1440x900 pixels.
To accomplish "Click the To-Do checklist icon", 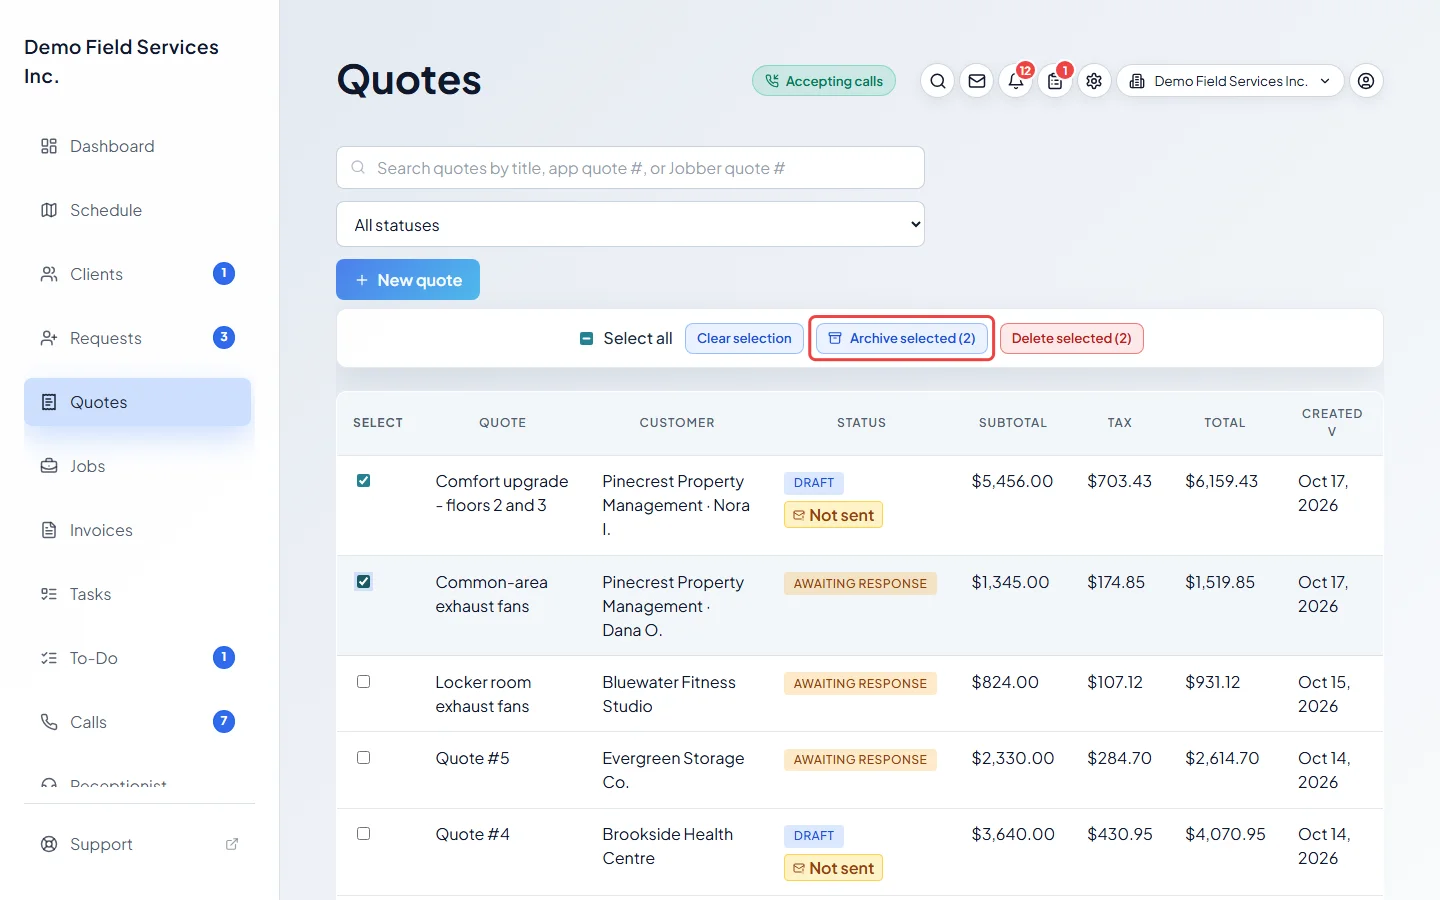I will coord(49,658).
